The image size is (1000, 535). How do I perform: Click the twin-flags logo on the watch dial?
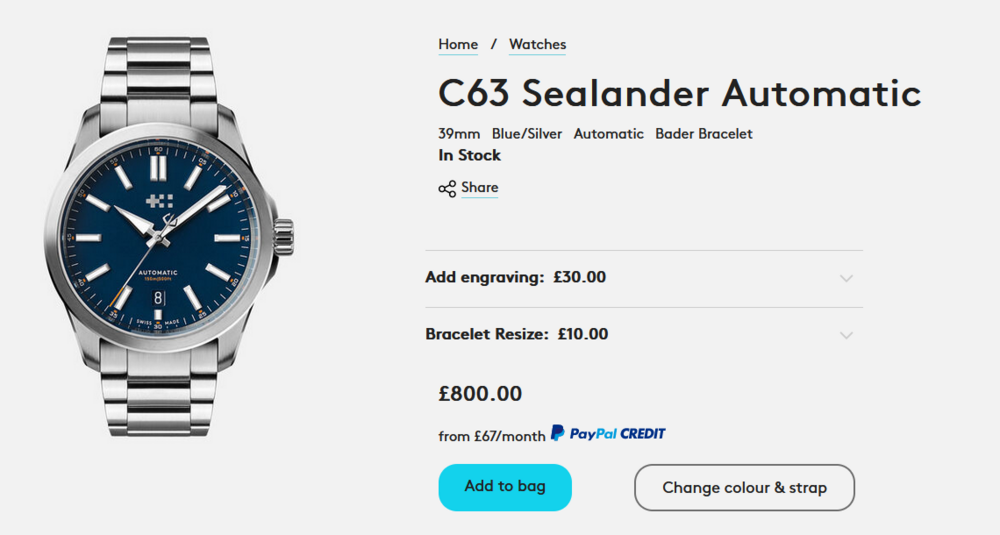159,201
